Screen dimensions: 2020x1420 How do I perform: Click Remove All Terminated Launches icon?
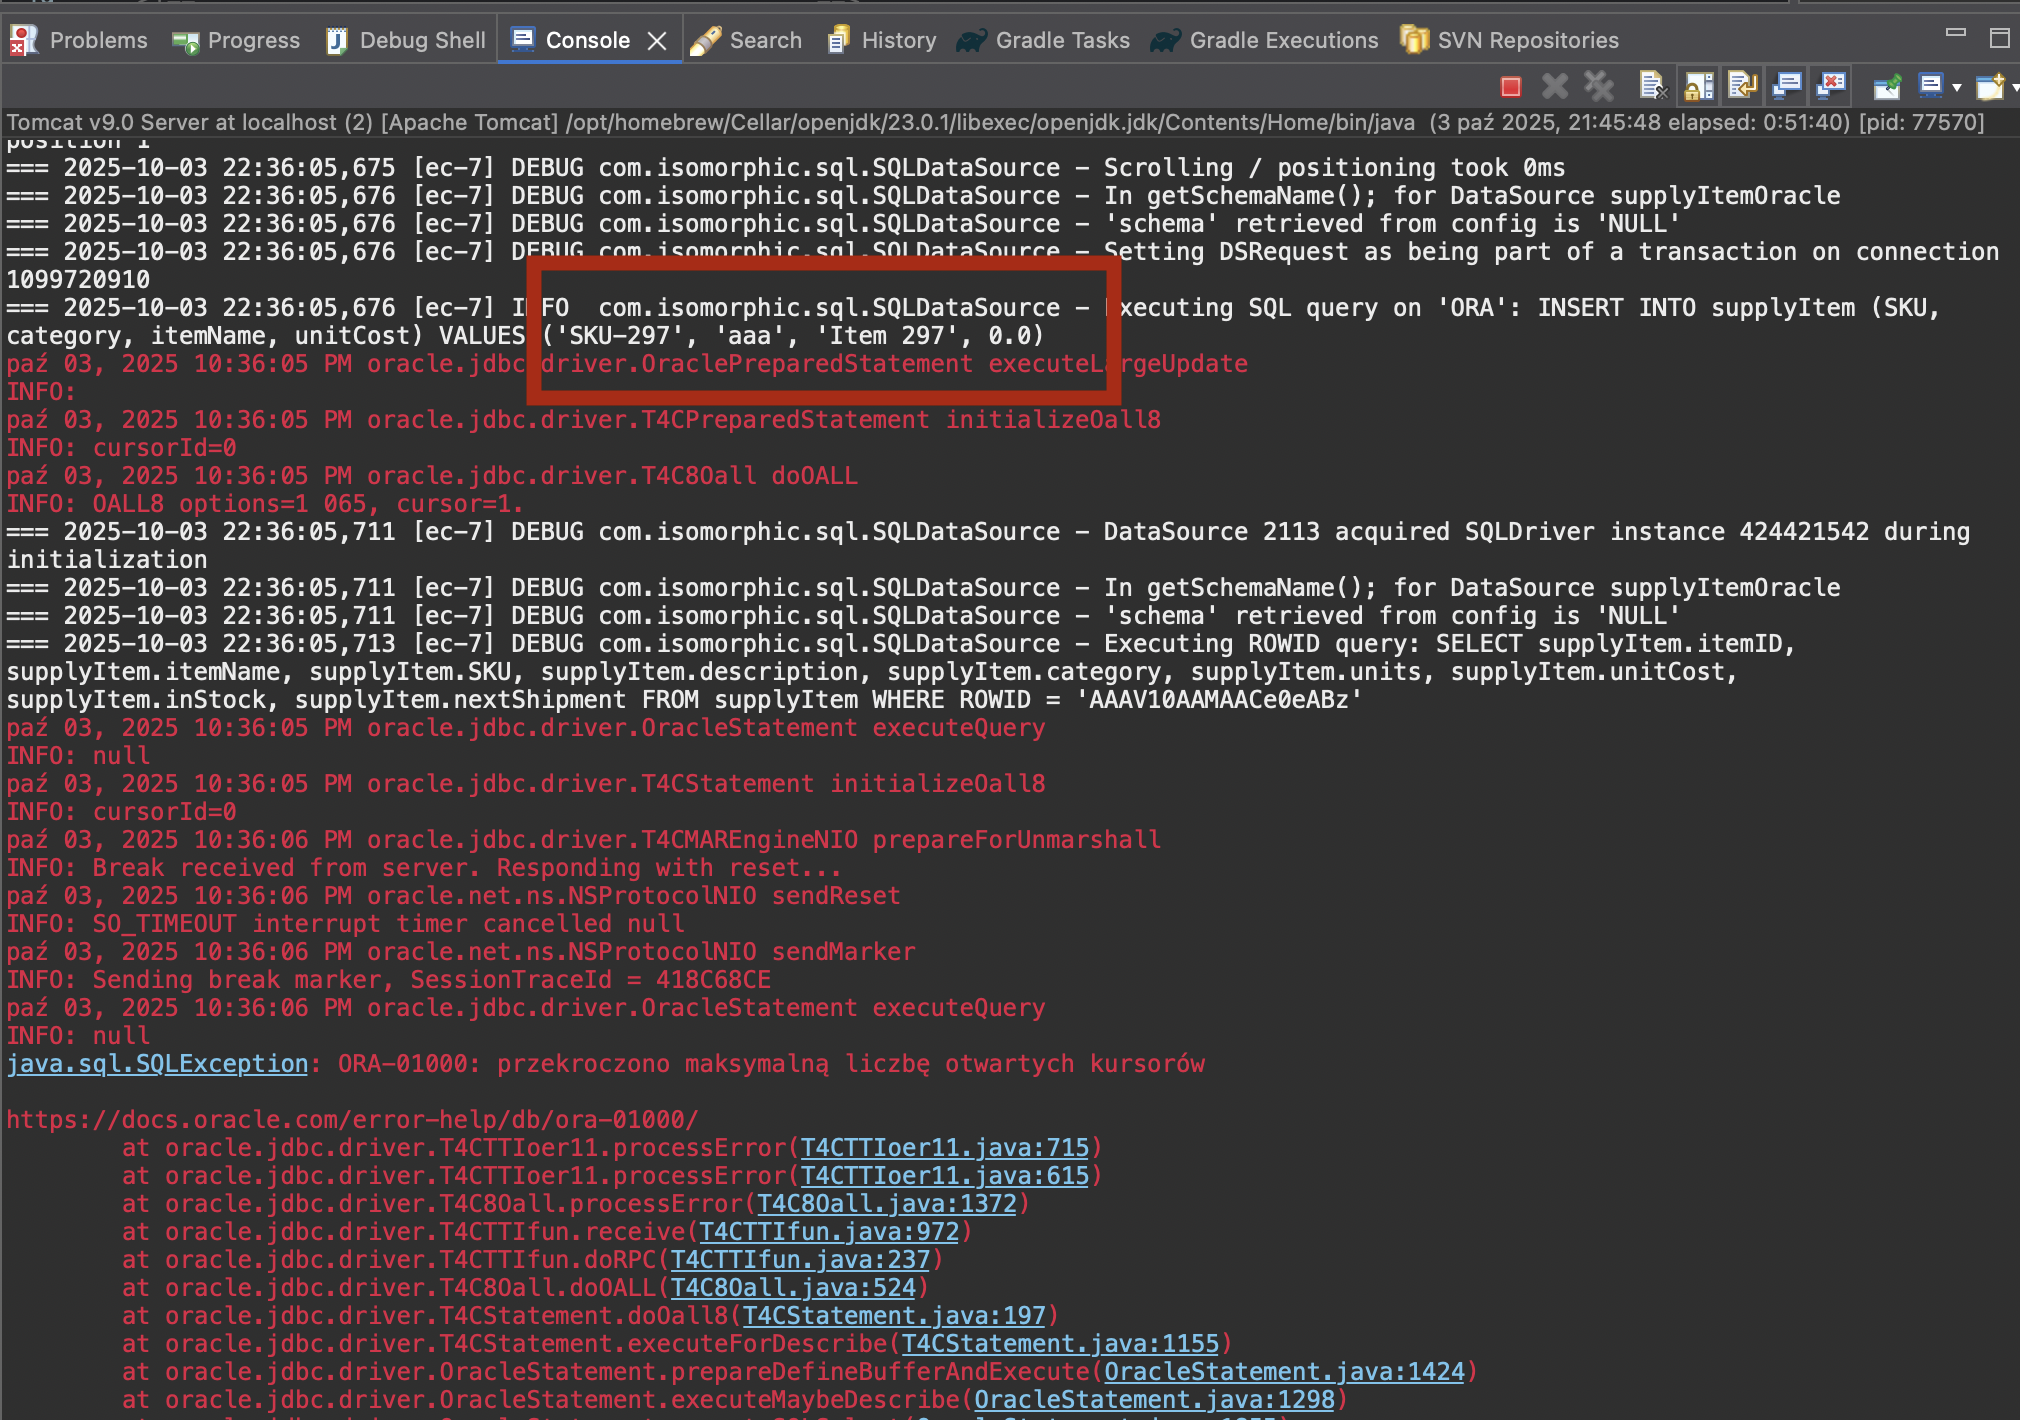(x=1599, y=88)
